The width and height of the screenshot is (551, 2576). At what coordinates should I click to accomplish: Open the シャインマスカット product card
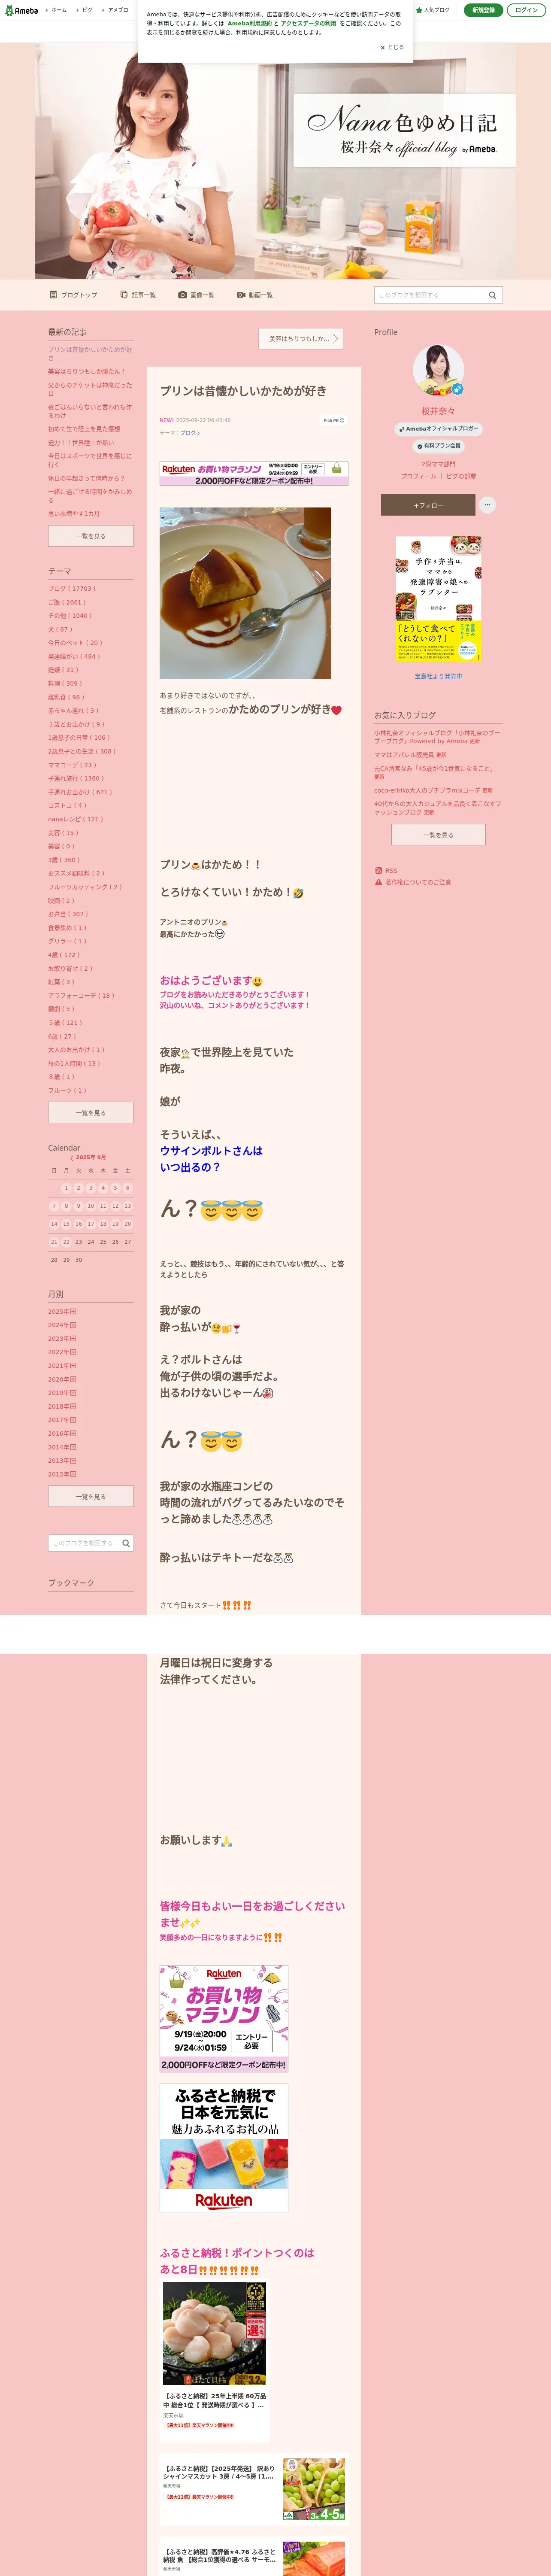pos(254,2489)
